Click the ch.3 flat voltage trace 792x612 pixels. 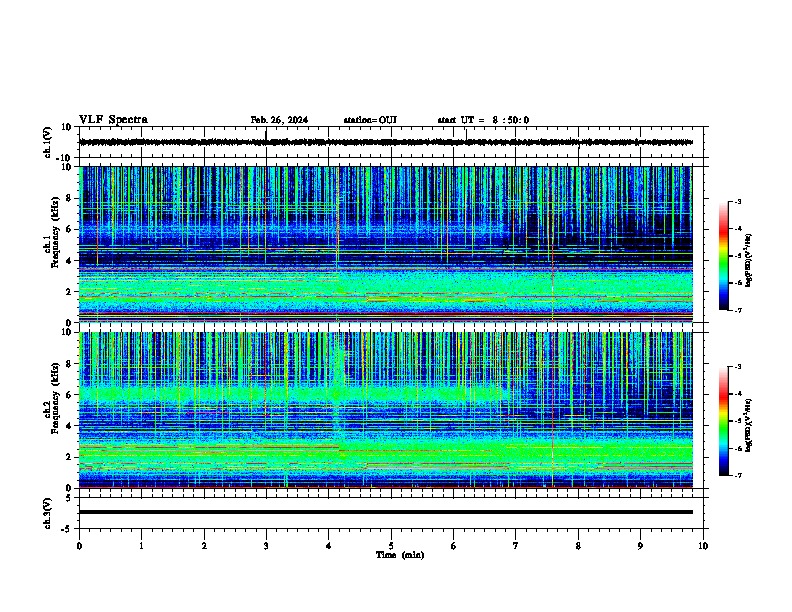(x=385, y=512)
